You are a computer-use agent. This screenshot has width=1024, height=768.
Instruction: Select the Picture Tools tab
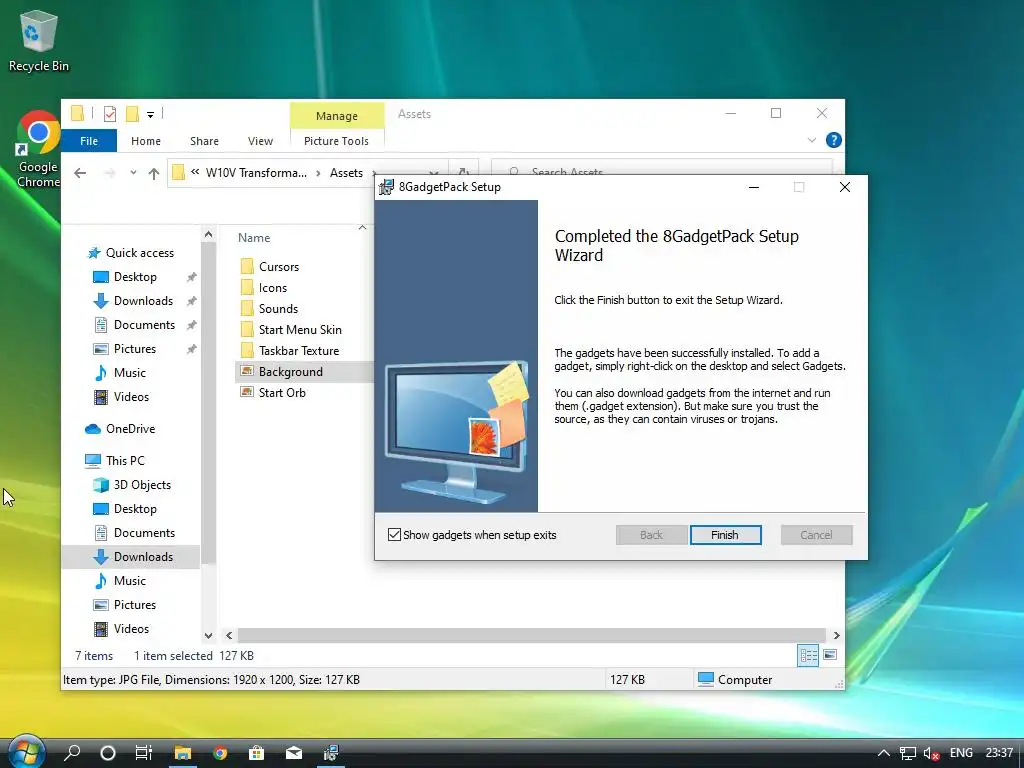tap(336, 141)
